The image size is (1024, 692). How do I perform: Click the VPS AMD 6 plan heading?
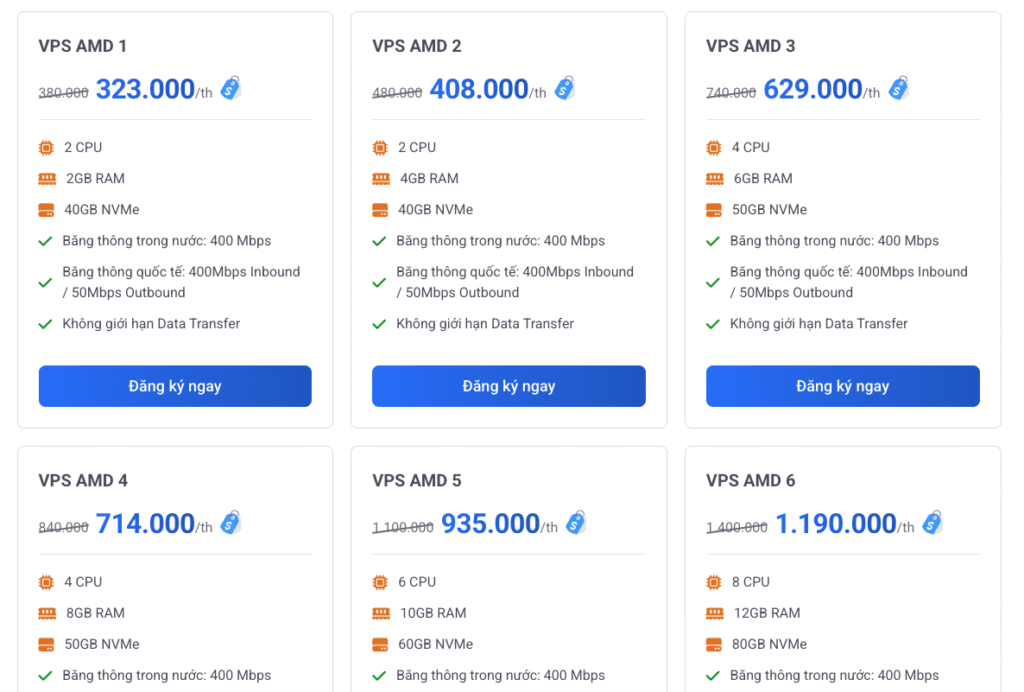point(750,480)
